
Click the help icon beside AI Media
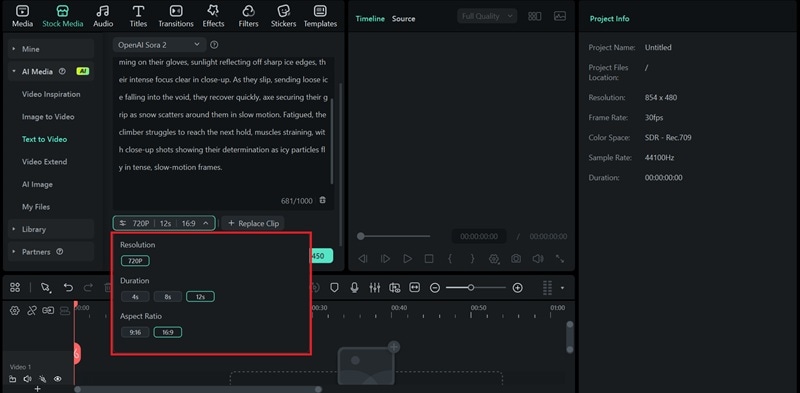coord(62,71)
